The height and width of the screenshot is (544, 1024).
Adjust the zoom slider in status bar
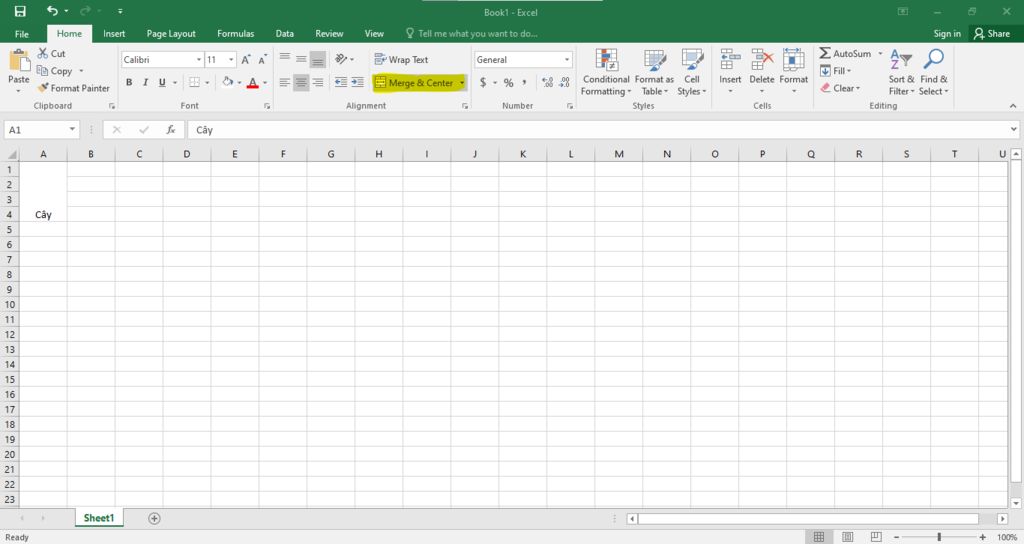tap(938, 537)
